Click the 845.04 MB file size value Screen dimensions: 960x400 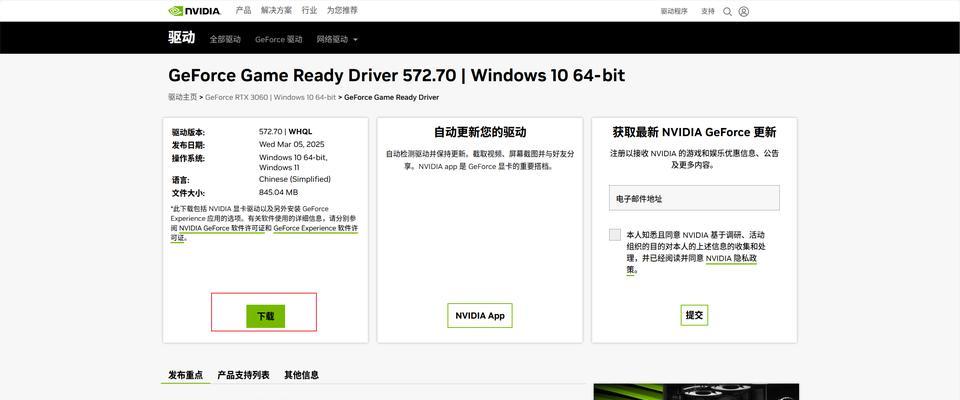[x=279, y=192]
